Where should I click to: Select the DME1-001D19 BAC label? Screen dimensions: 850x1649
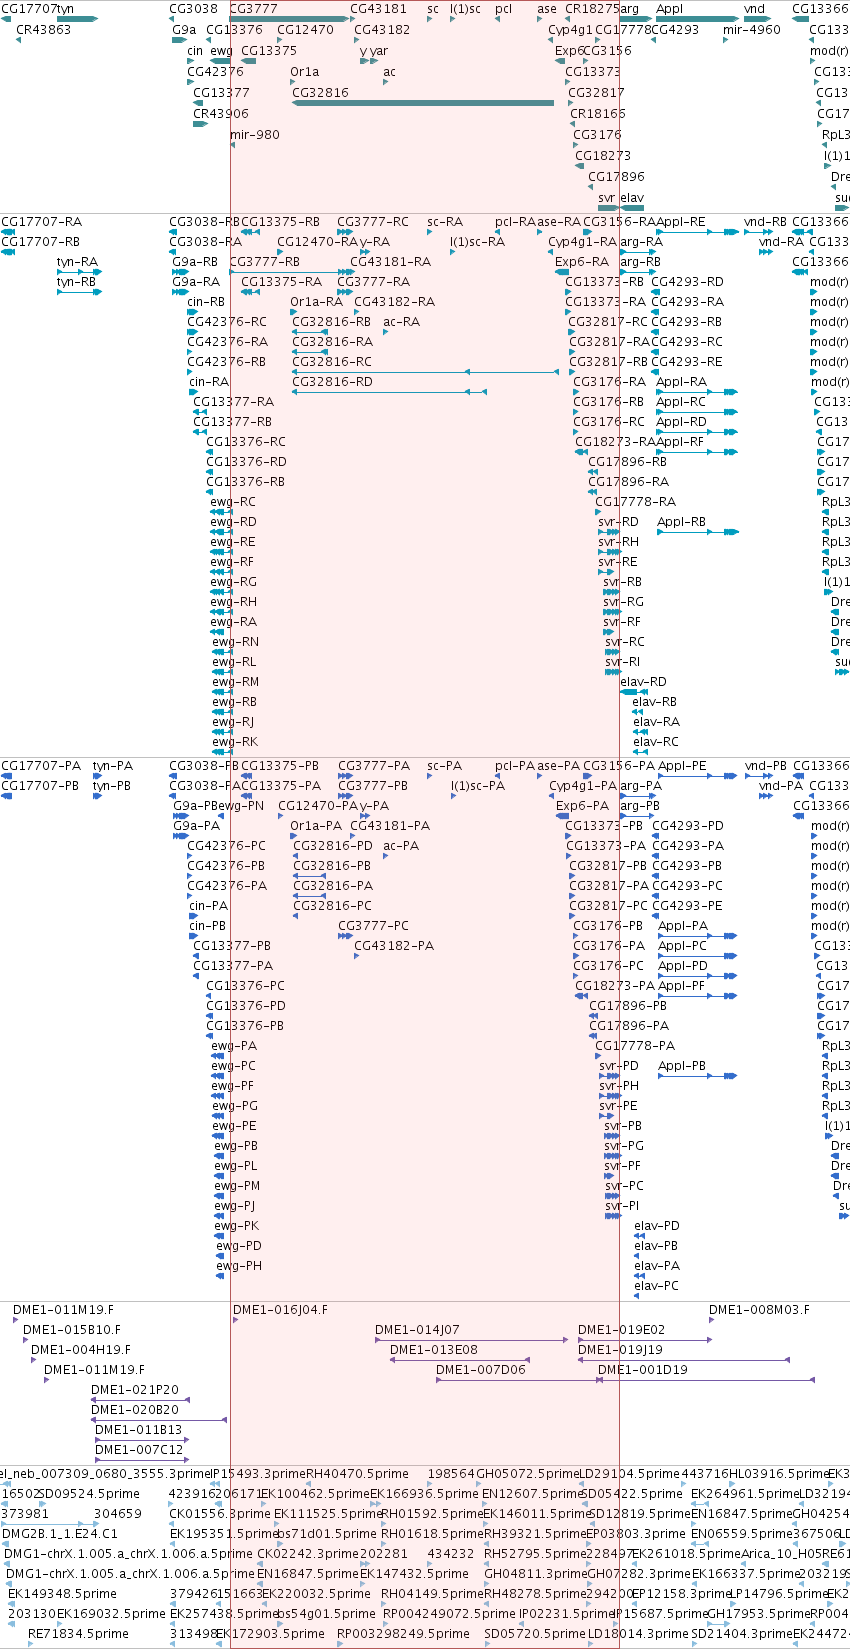point(643,1370)
